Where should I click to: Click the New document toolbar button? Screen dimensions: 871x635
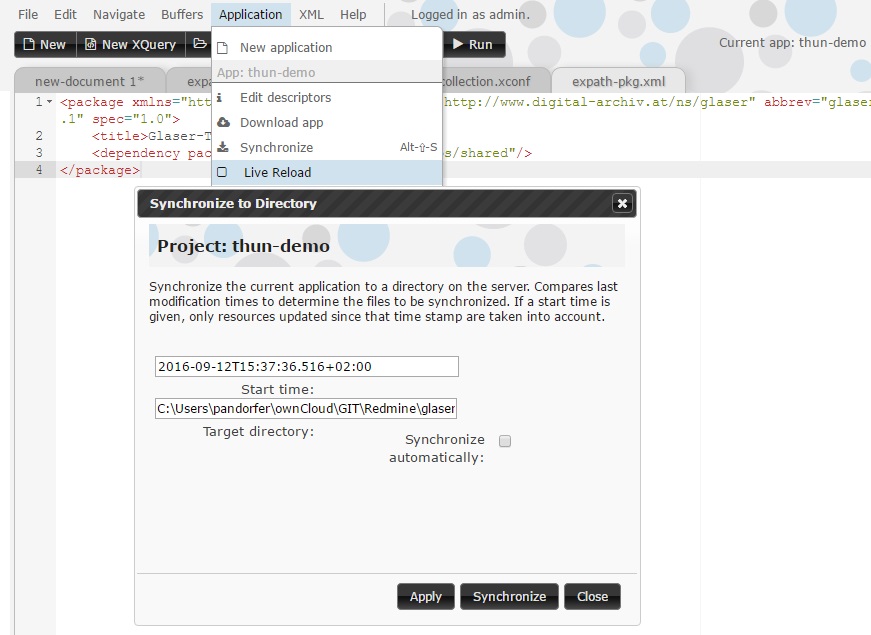click(x=45, y=44)
